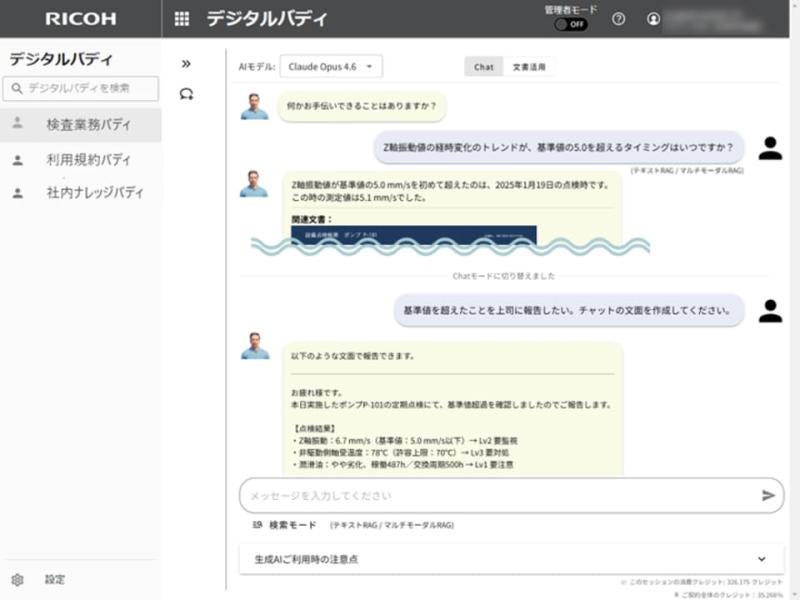This screenshot has width=800, height=600.
Task: Start new chat with headset icon
Action: pyautogui.click(x=186, y=94)
